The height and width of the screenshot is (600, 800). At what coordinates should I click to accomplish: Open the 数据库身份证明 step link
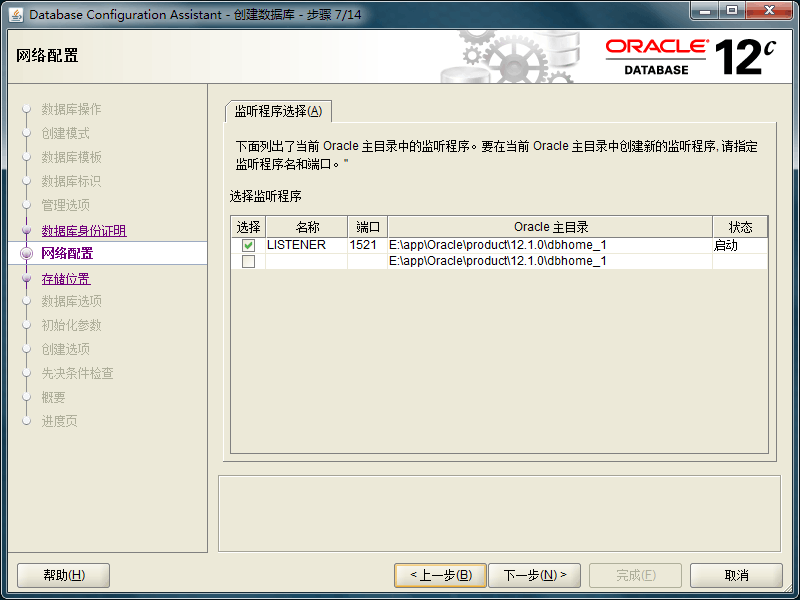point(84,231)
